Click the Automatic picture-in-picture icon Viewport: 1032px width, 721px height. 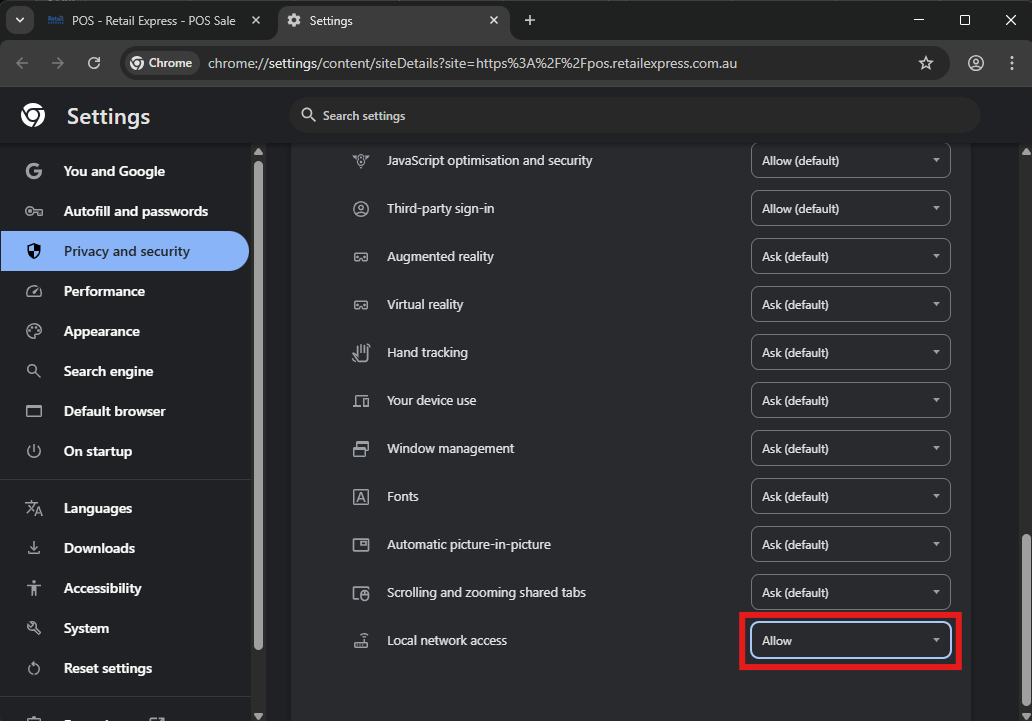[361, 545]
